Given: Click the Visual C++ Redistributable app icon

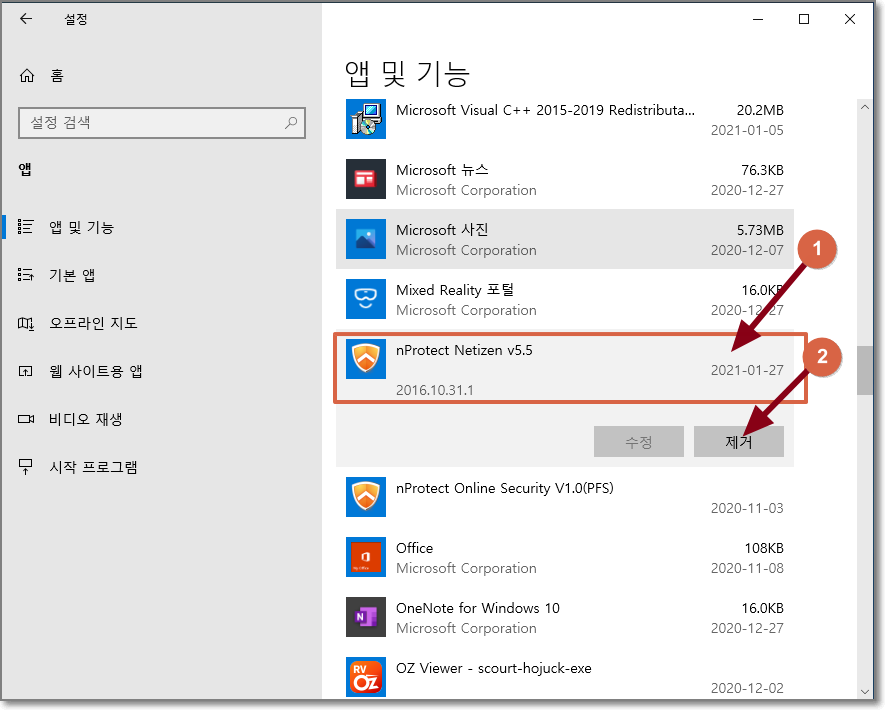Looking at the screenshot, I should click(366, 119).
